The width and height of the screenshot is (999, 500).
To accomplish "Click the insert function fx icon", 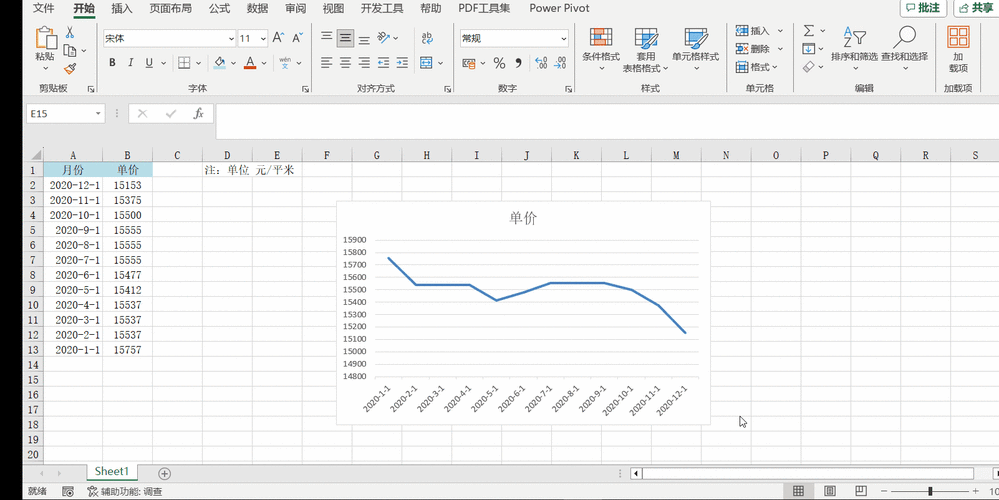I will [x=198, y=114].
